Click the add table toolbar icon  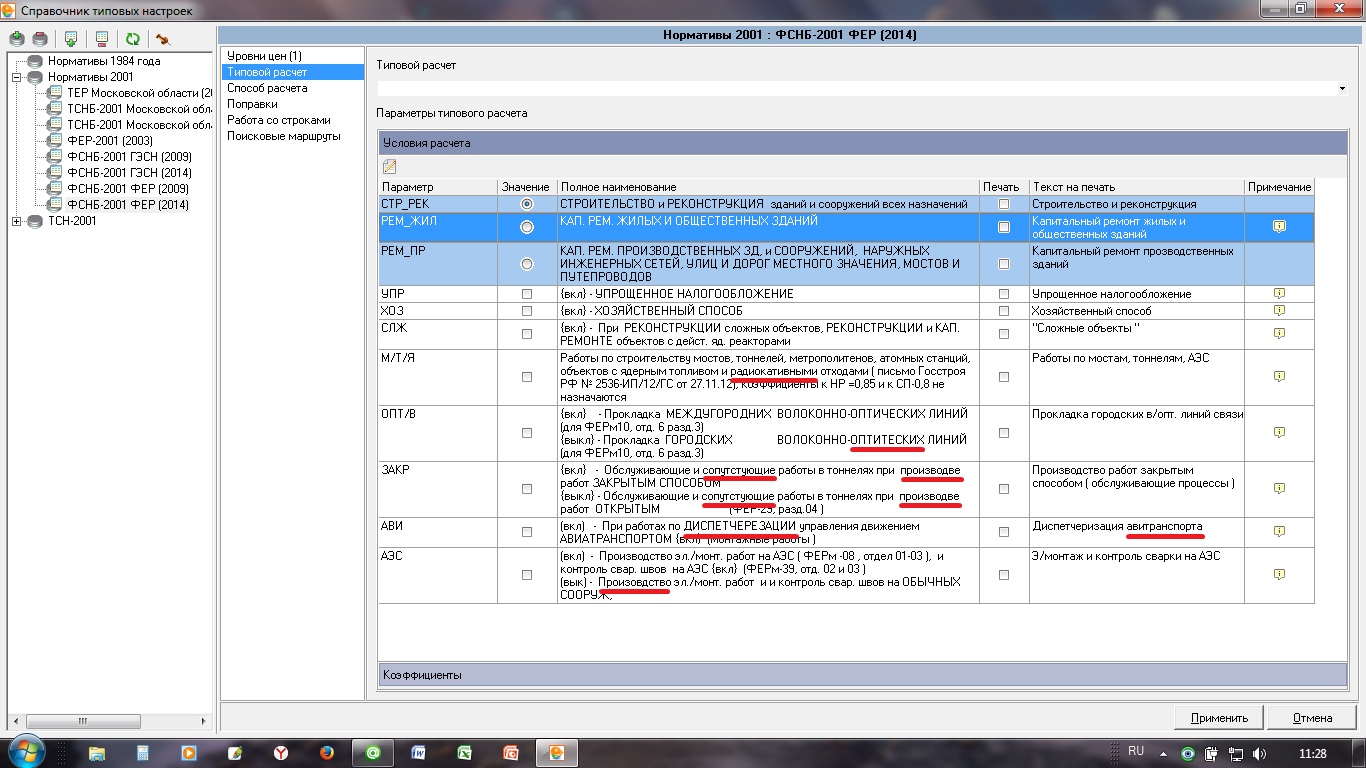pyautogui.click(x=71, y=39)
